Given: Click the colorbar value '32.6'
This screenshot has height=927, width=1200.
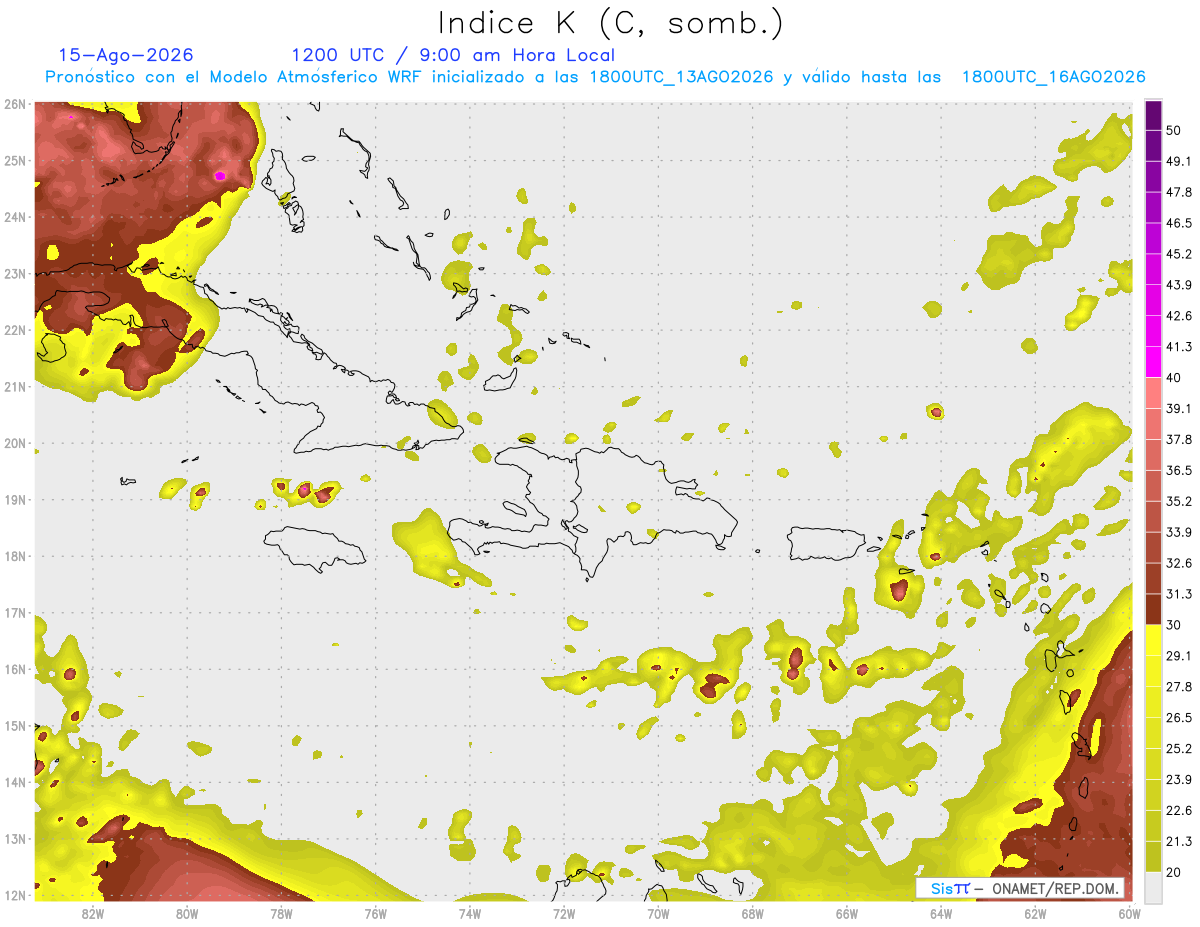Looking at the screenshot, I should 1178,563.
